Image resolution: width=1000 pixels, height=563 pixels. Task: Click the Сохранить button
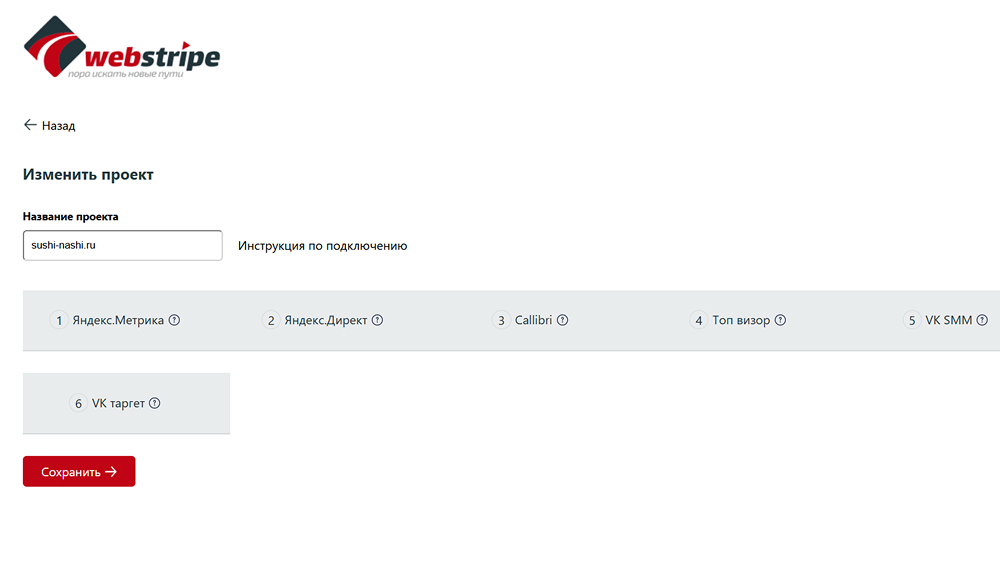79,471
